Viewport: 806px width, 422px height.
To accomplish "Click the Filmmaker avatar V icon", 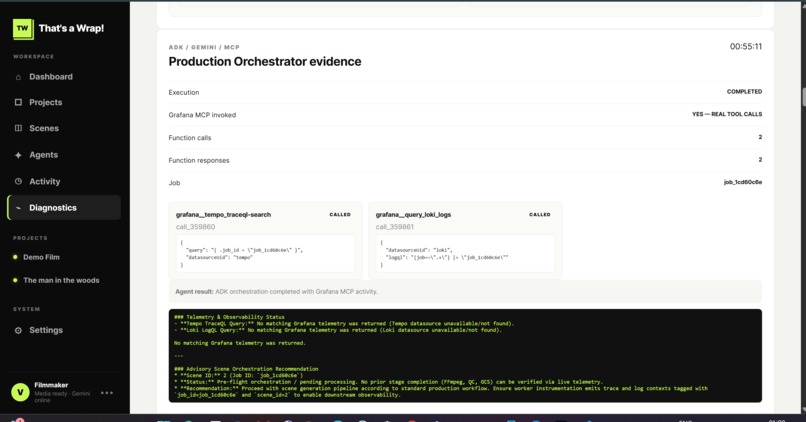I will pos(20,393).
